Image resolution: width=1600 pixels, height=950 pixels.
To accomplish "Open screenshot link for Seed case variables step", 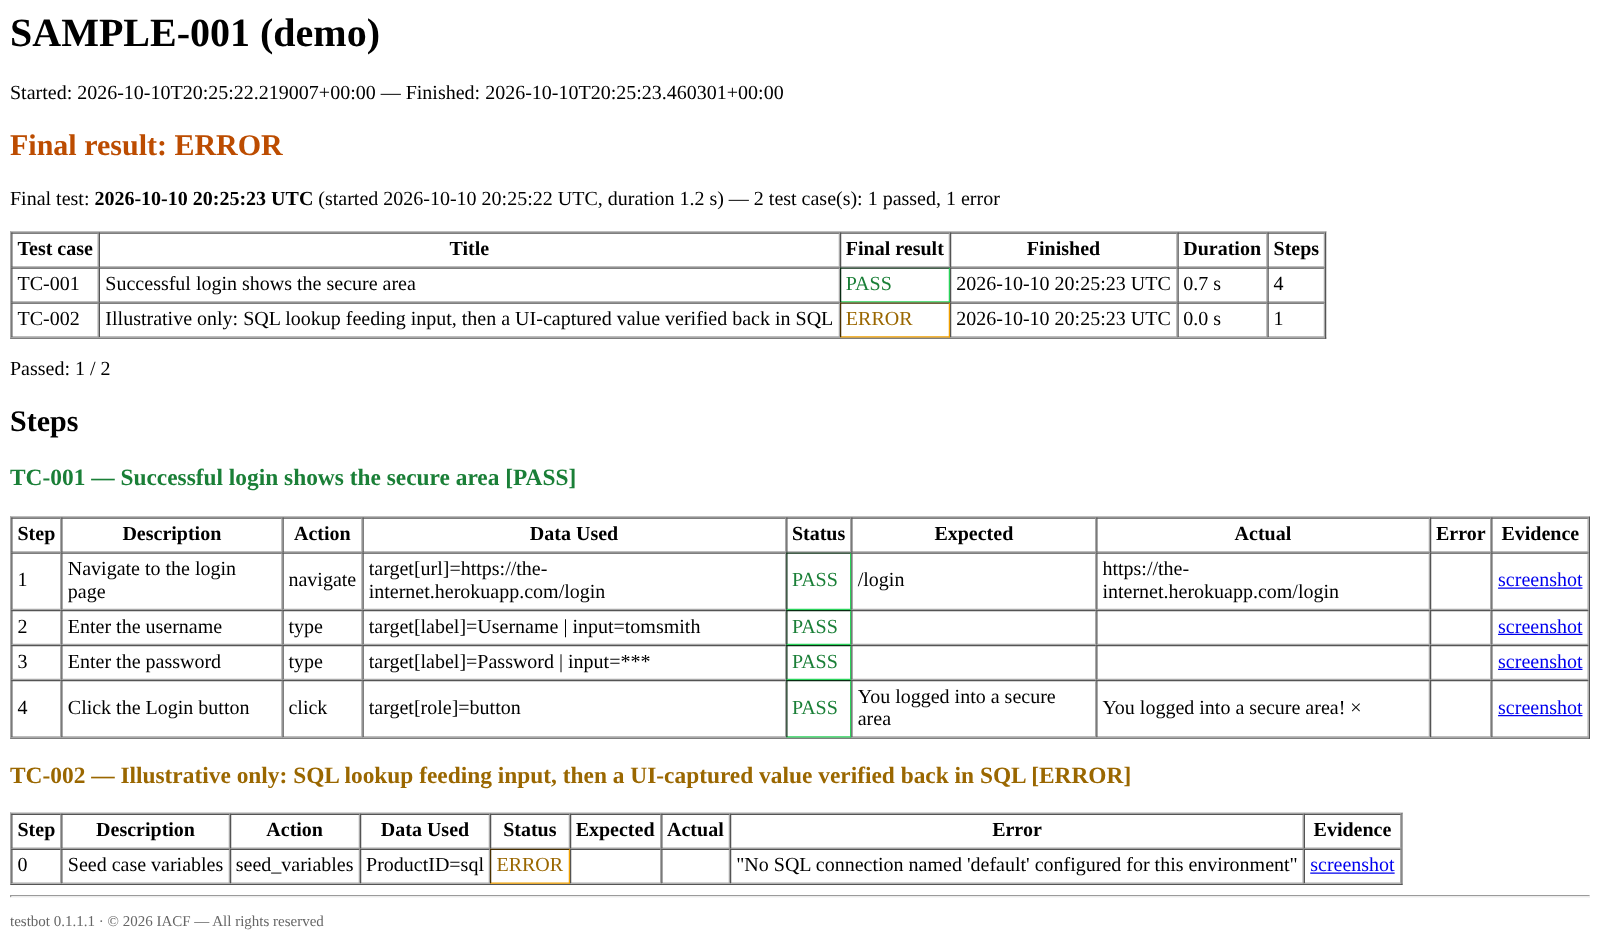I will 1352,865.
